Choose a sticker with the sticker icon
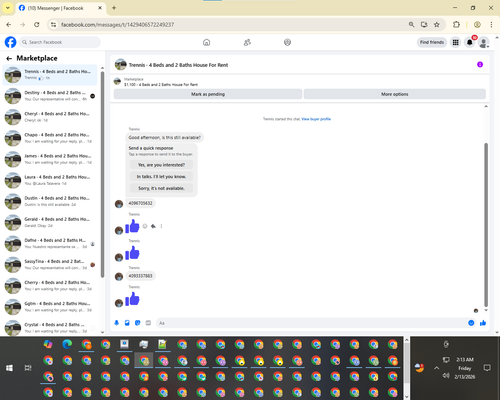 coord(138,323)
